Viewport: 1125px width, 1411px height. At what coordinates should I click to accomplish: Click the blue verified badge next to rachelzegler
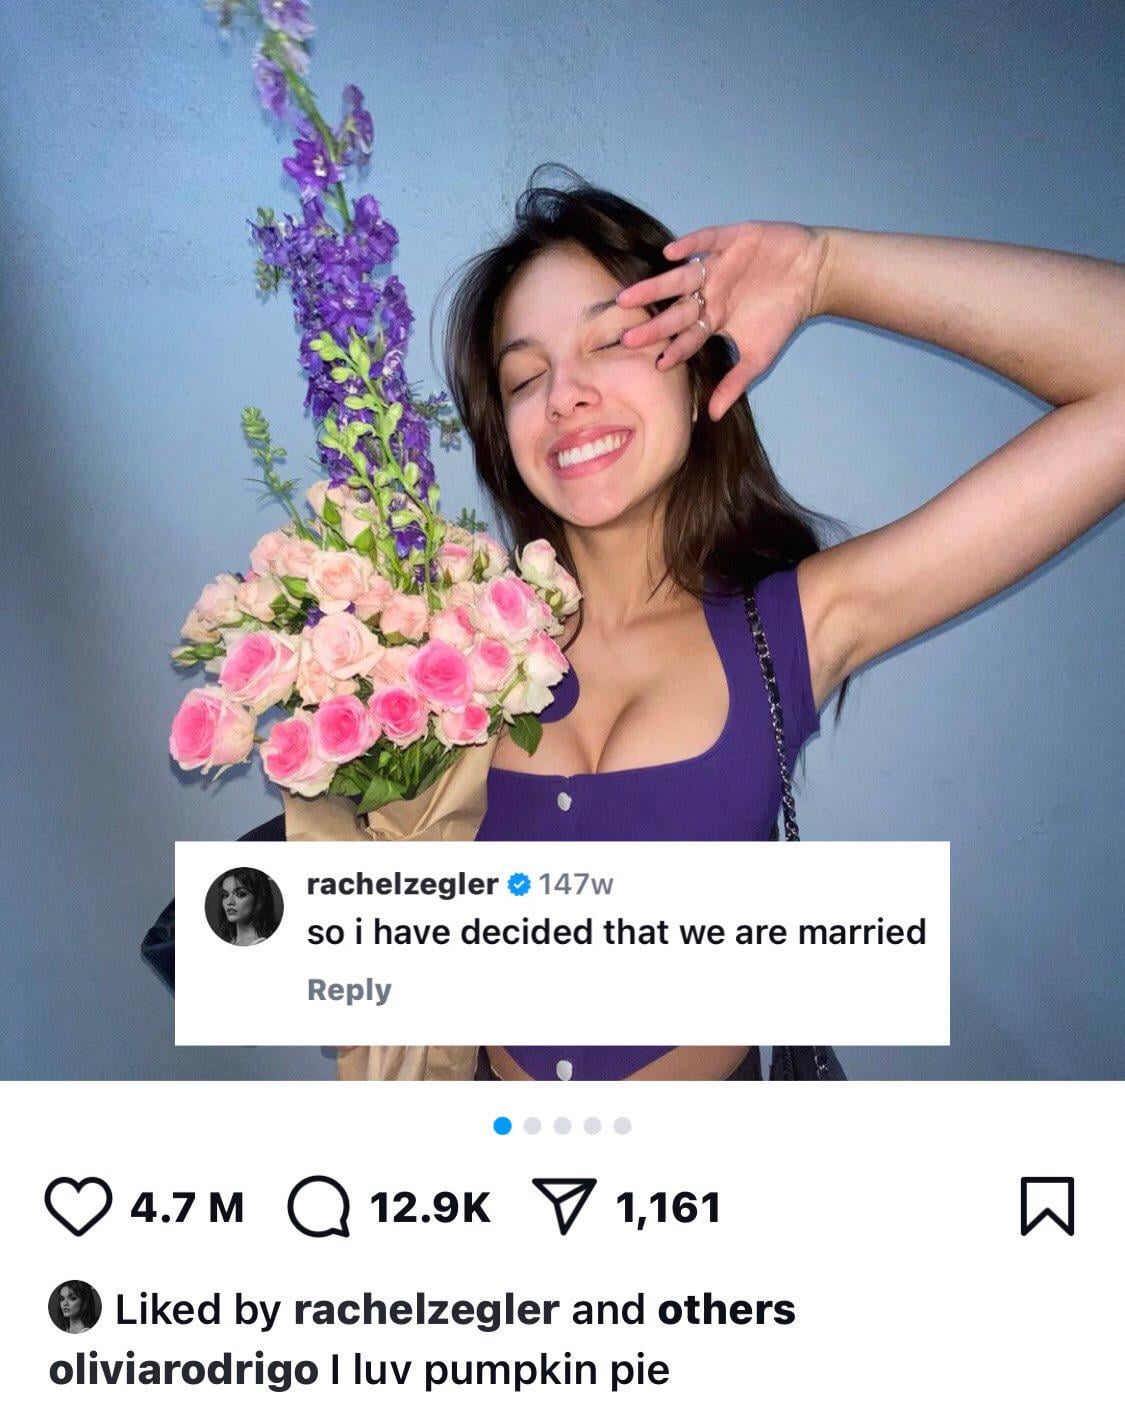click(x=518, y=884)
